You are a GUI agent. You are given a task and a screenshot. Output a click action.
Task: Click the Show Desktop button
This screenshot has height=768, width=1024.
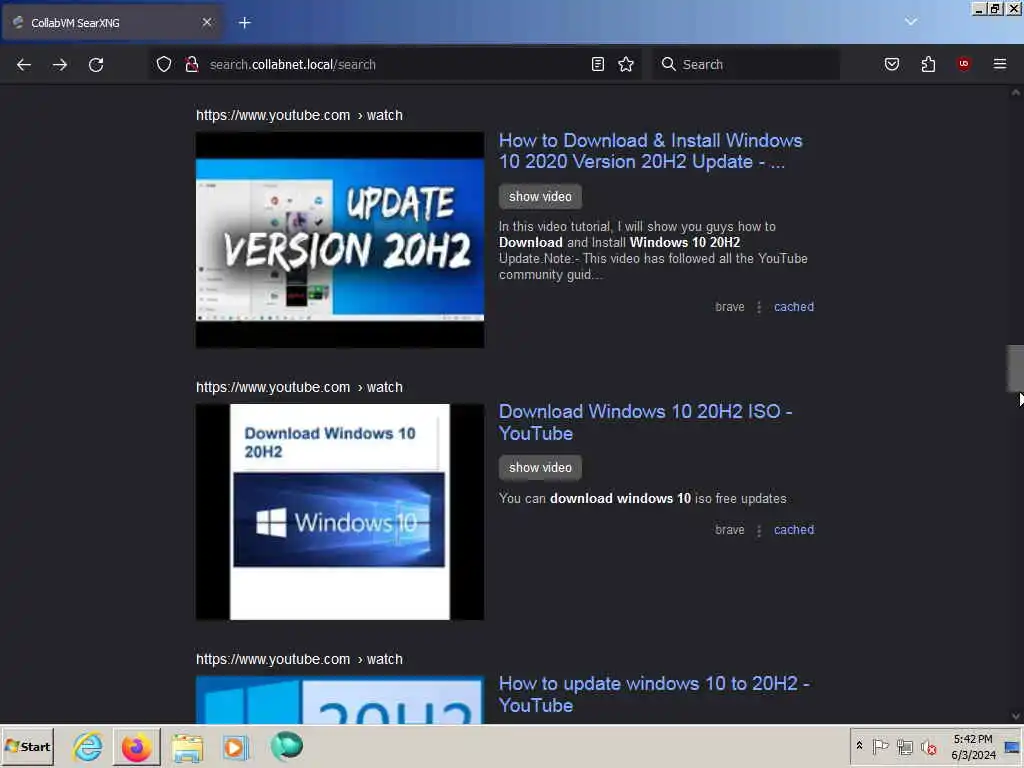pyautogui.click(x=1013, y=747)
